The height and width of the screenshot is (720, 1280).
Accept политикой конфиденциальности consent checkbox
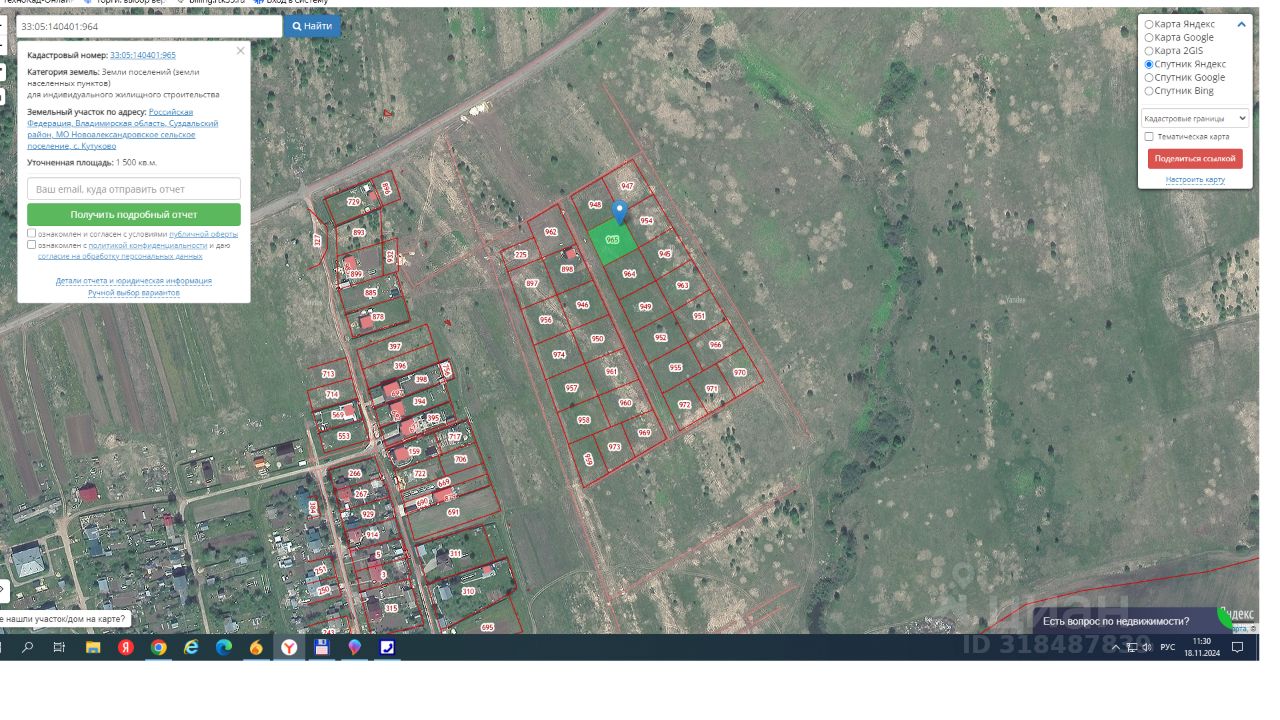click(x=32, y=244)
